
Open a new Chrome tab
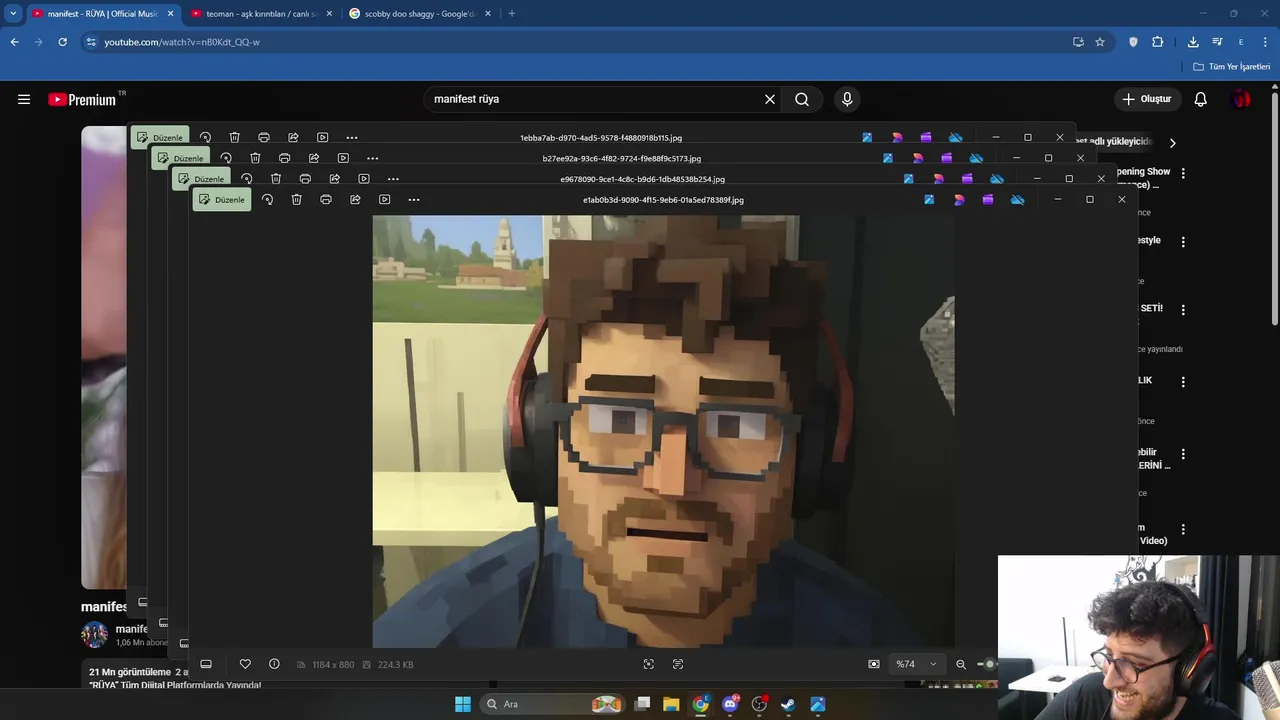(x=512, y=14)
